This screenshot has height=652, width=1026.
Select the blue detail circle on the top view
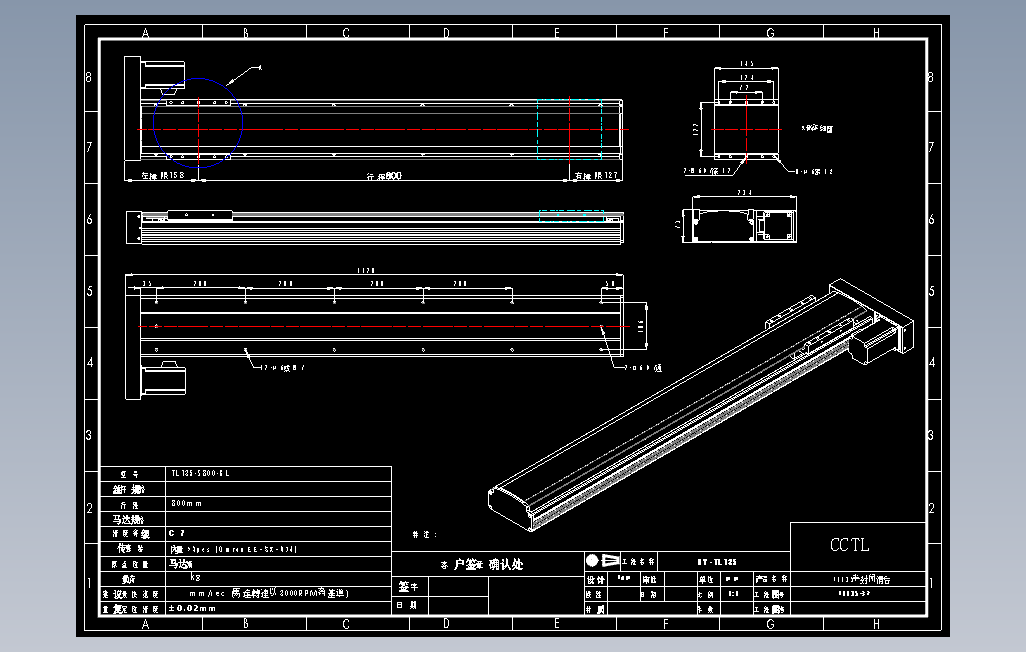pyautogui.click(x=198, y=124)
